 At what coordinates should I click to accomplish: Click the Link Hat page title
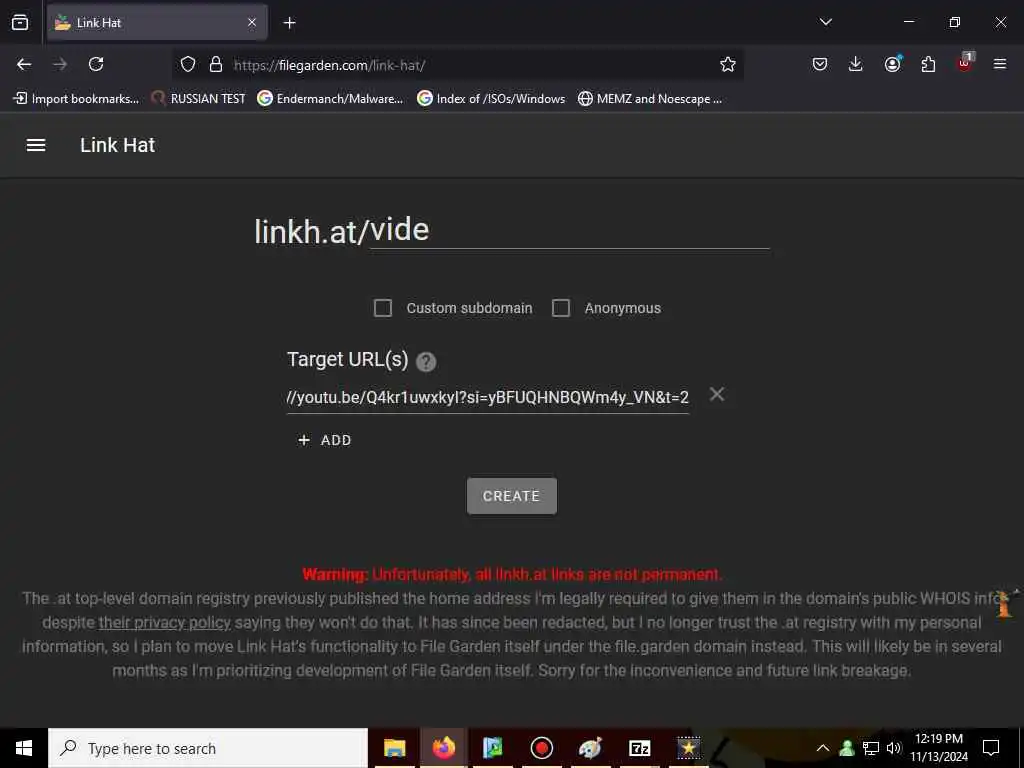(118, 145)
